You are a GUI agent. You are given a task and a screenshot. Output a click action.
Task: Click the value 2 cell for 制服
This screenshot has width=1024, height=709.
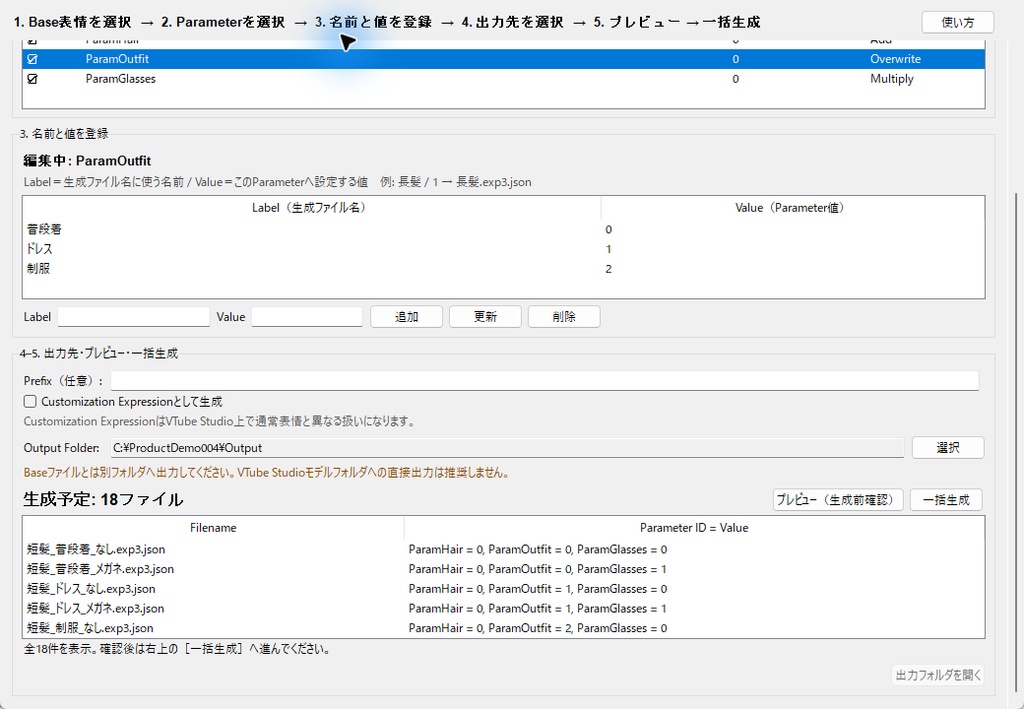609,269
